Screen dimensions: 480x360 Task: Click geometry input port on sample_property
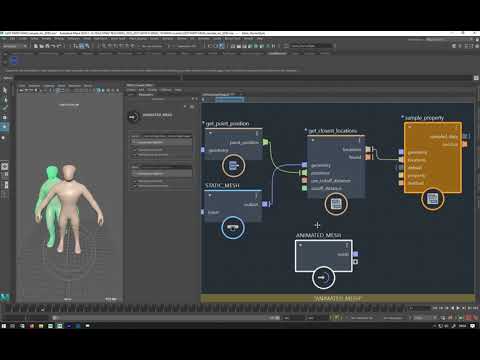tap(401, 152)
